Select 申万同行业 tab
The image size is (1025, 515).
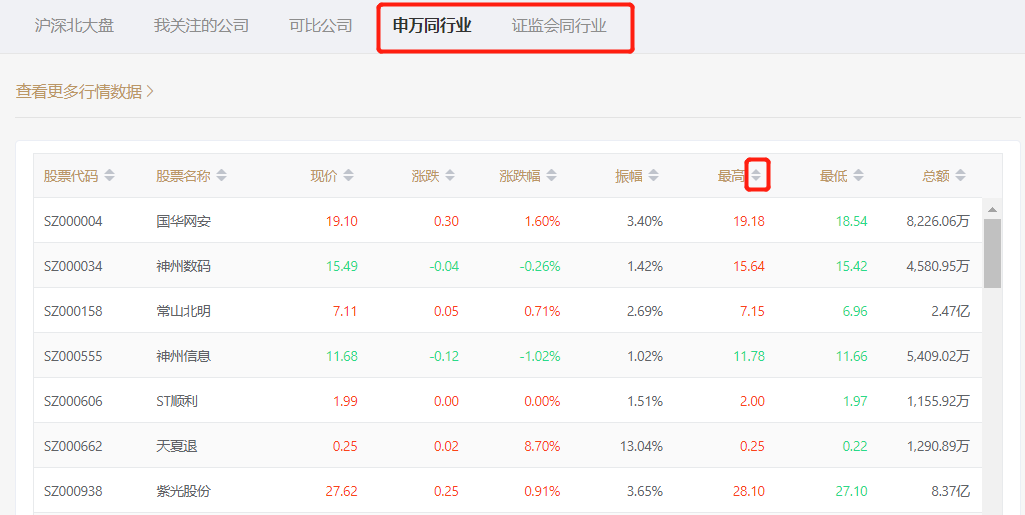[x=432, y=25]
